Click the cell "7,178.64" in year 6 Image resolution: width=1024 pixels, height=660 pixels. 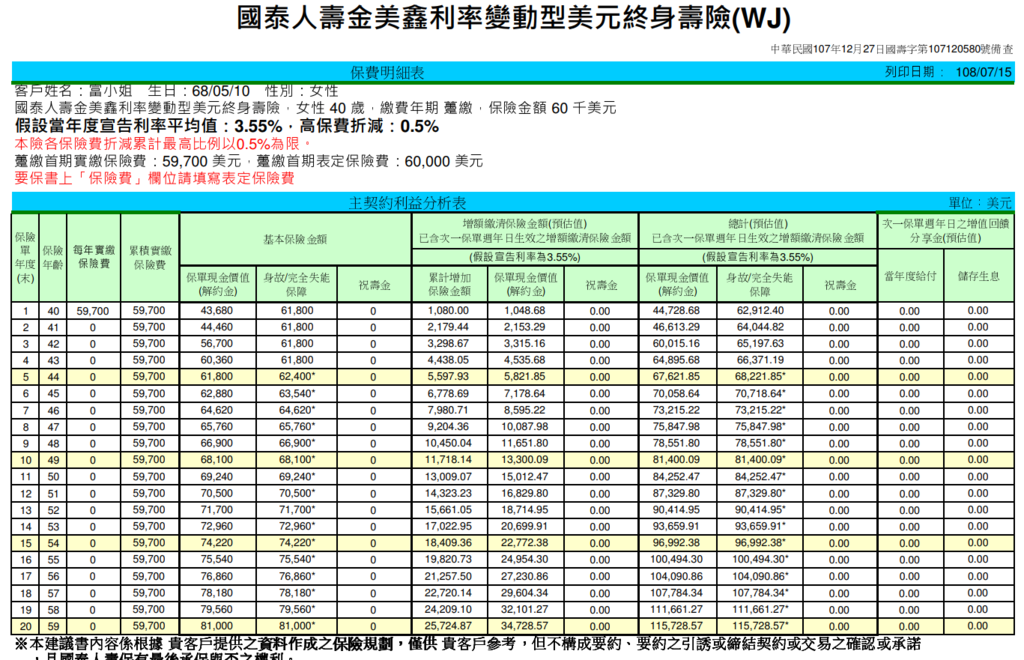525,394
